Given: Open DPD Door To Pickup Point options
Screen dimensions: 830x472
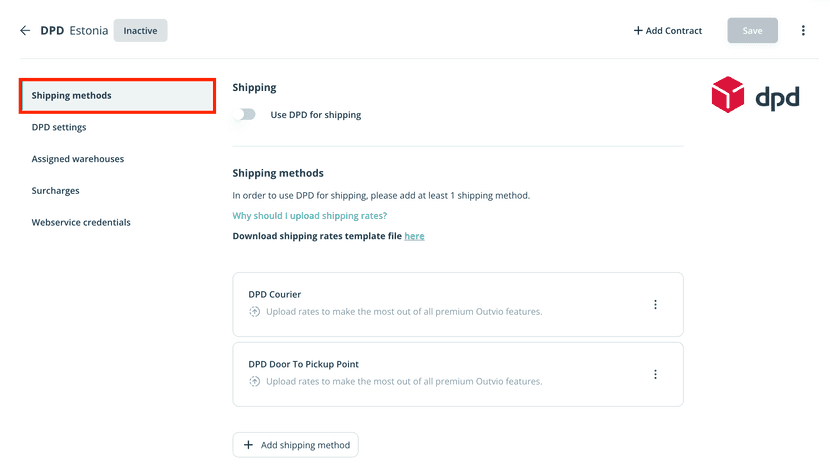Looking at the screenshot, I should (656, 375).
